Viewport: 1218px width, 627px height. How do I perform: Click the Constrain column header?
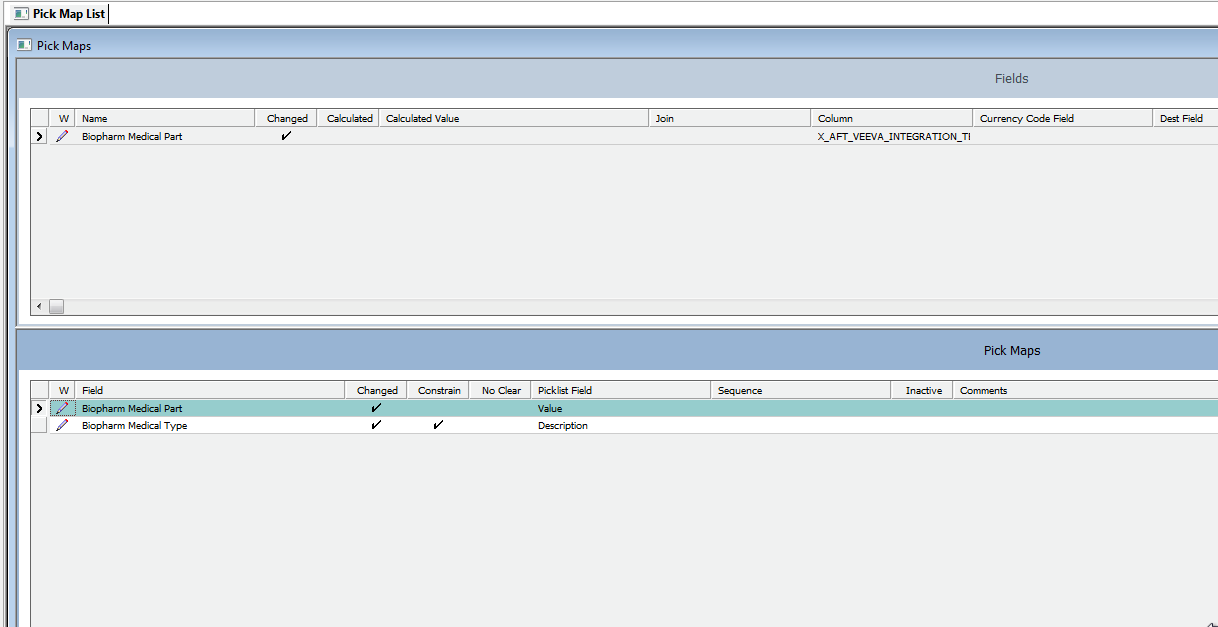[439, 390]
